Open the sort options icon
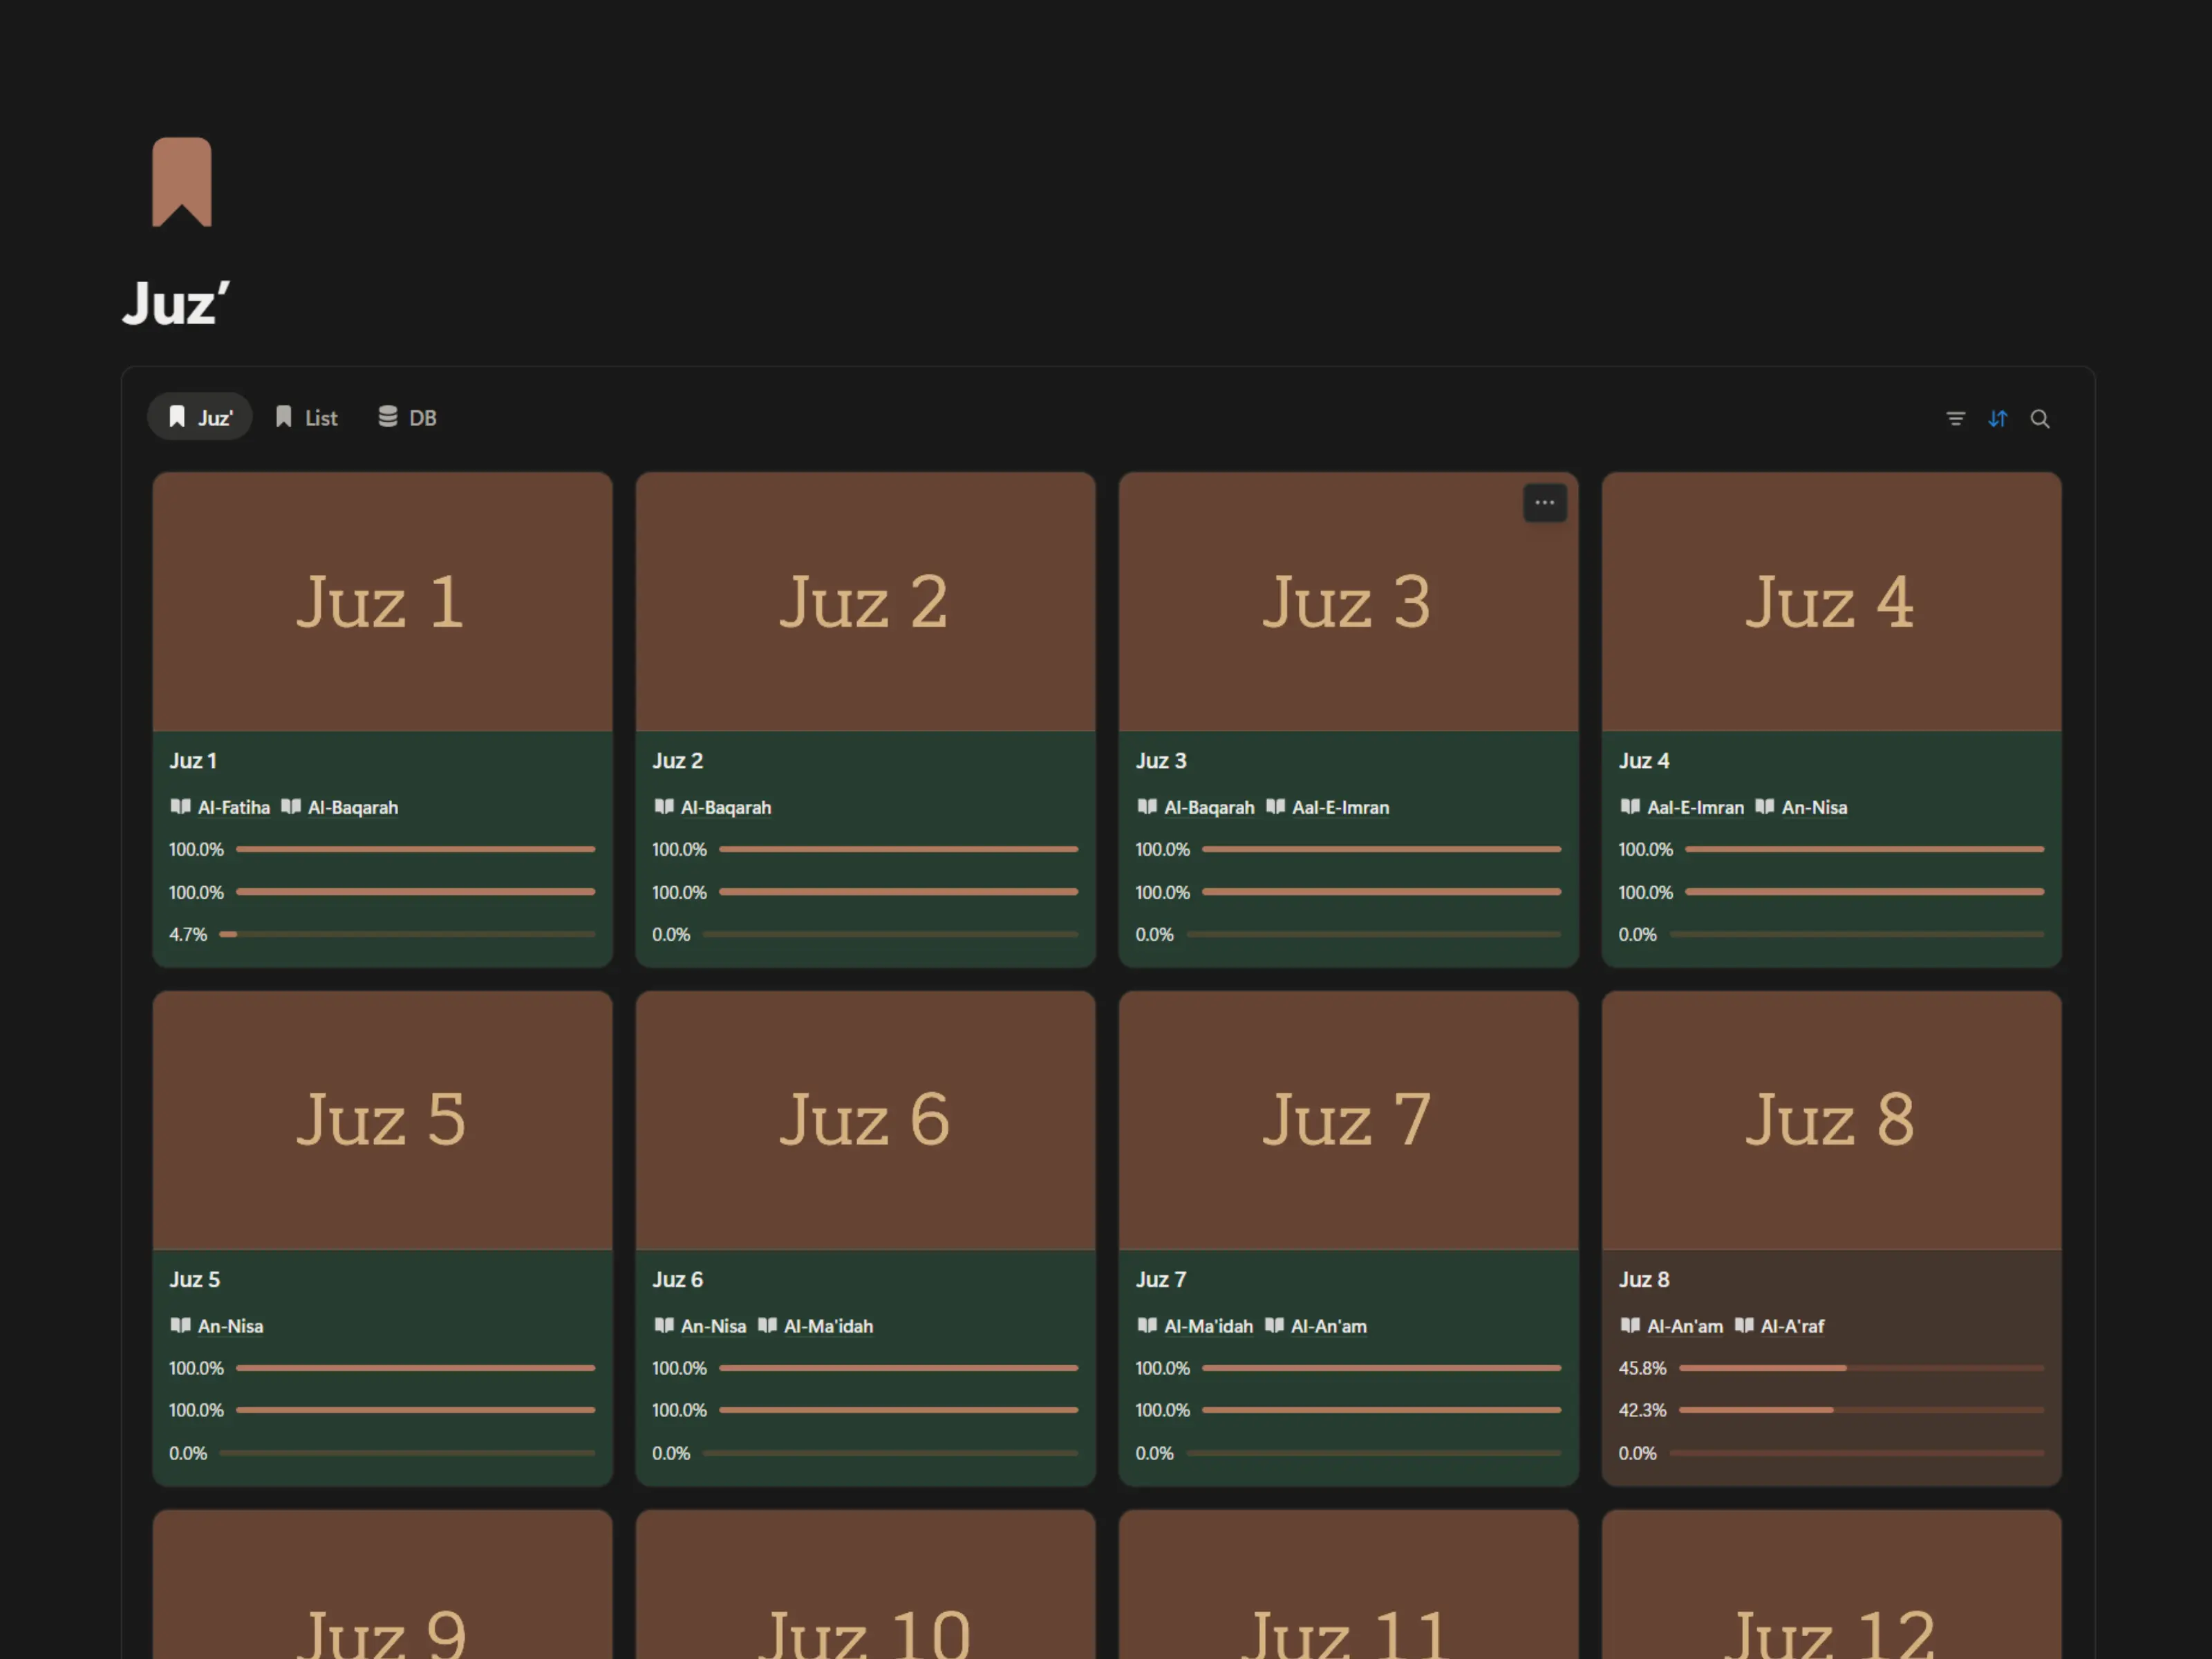Image resolution: width=2212 pixels, height=1659 pixels. [x=1997, y=419]
